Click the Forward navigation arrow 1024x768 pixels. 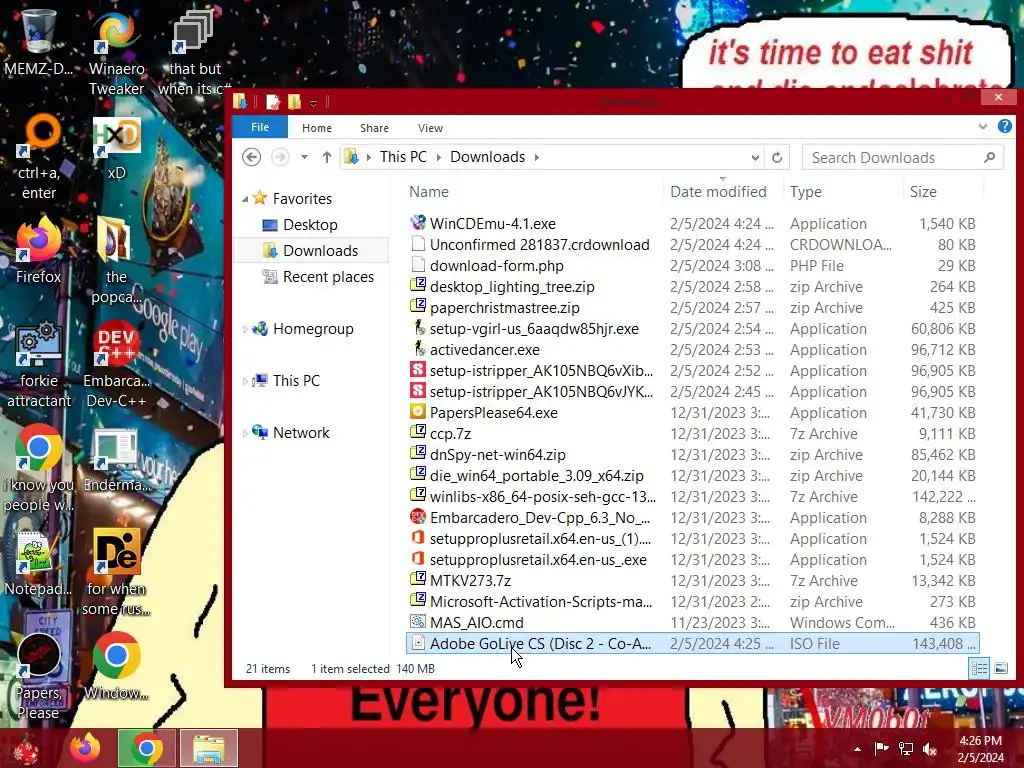280,157
